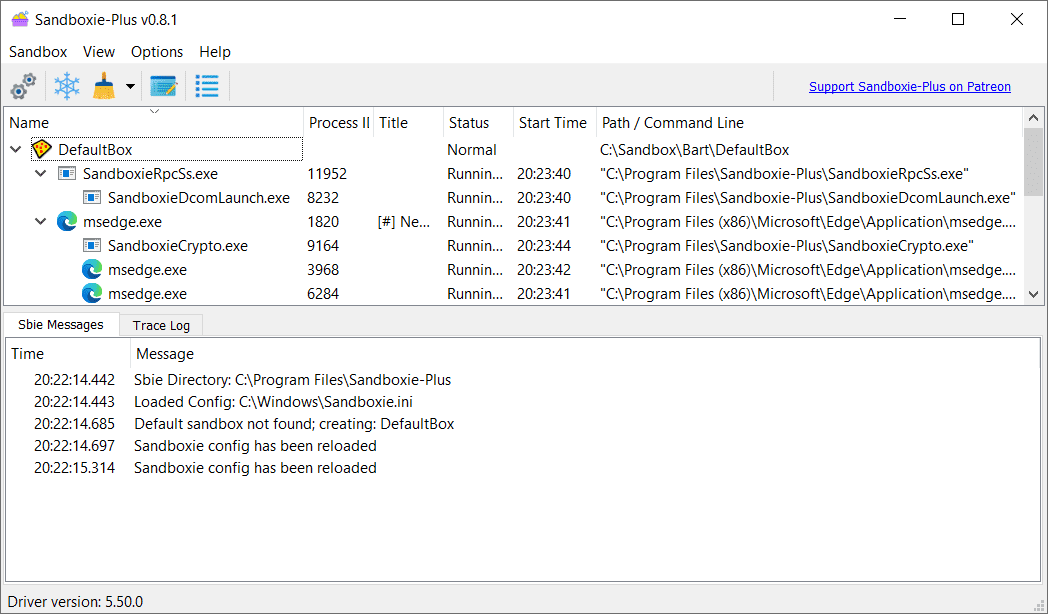Click Edge icon of msedge.exe 1820
This screenshot has width=1048, height=614.
(x=67, y=221)
